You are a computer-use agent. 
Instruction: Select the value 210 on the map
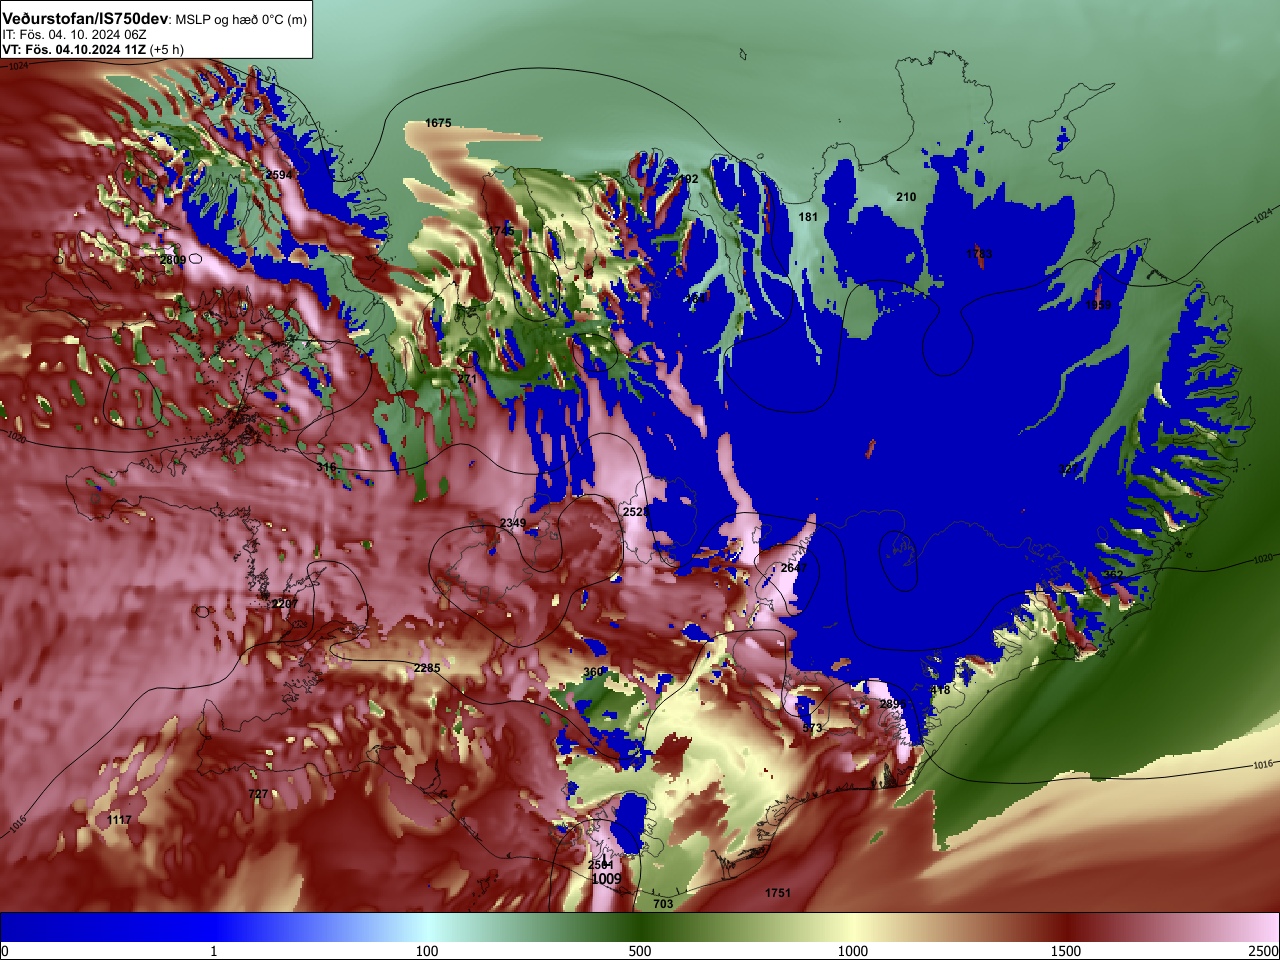tap(906, 197)
